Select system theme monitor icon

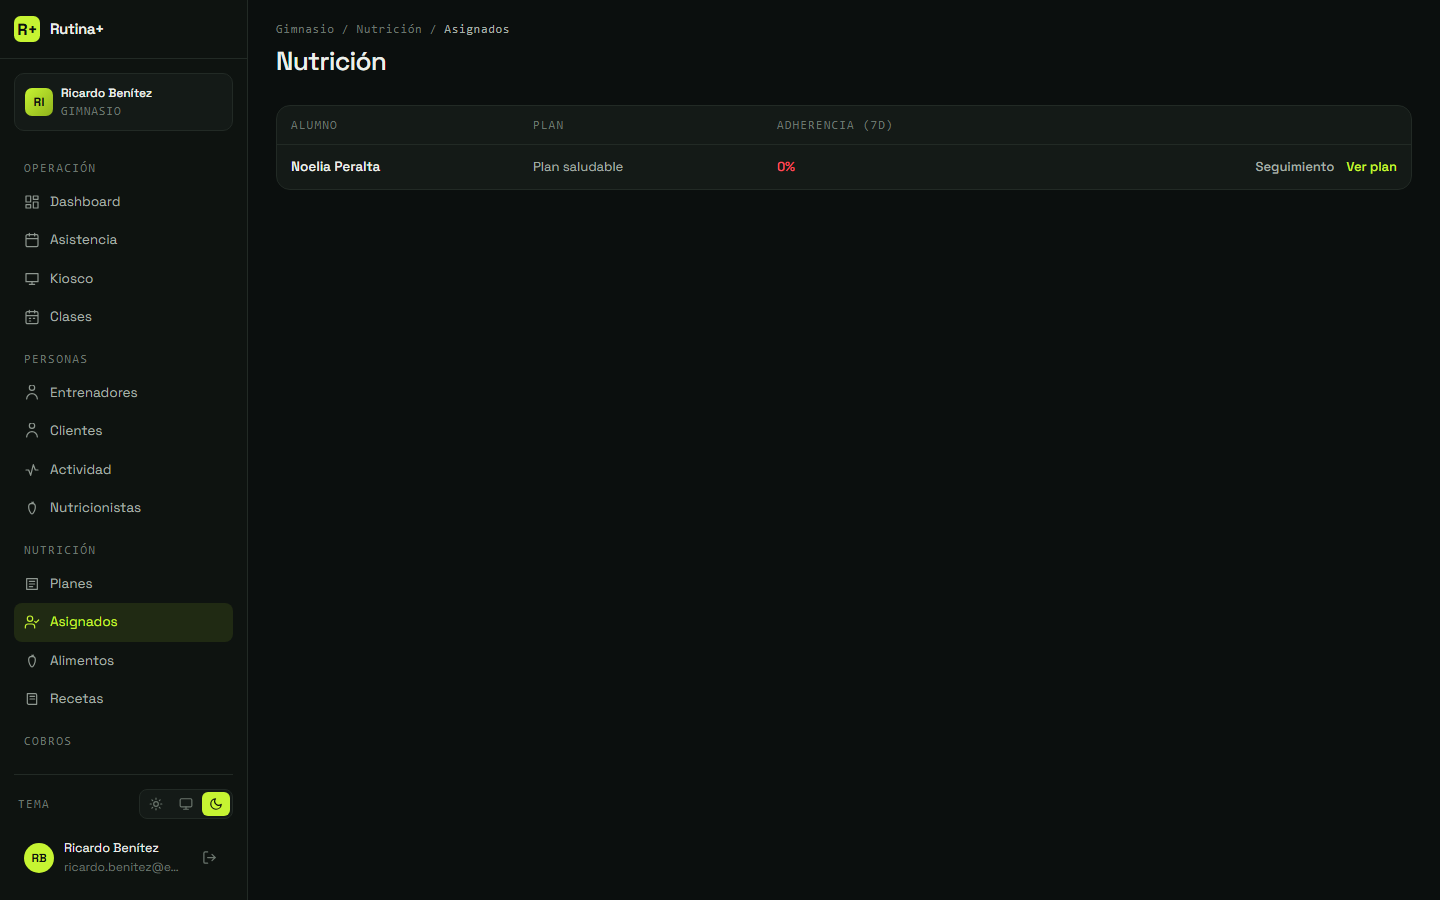click(x=186, y=804)
